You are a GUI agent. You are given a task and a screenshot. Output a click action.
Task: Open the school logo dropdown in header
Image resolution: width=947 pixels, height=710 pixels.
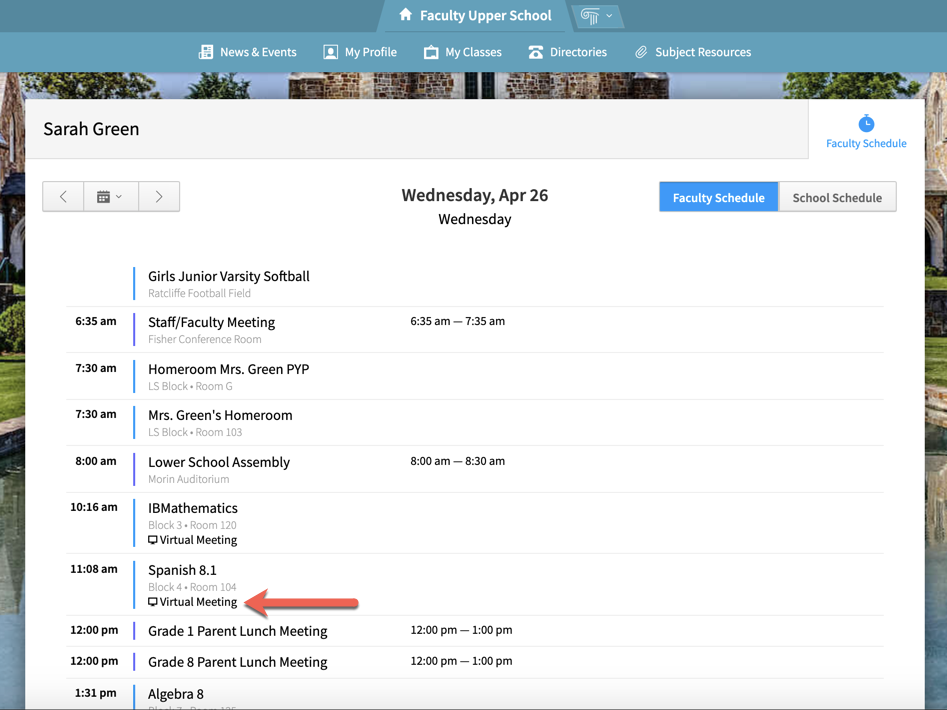(x=597, y=16)
